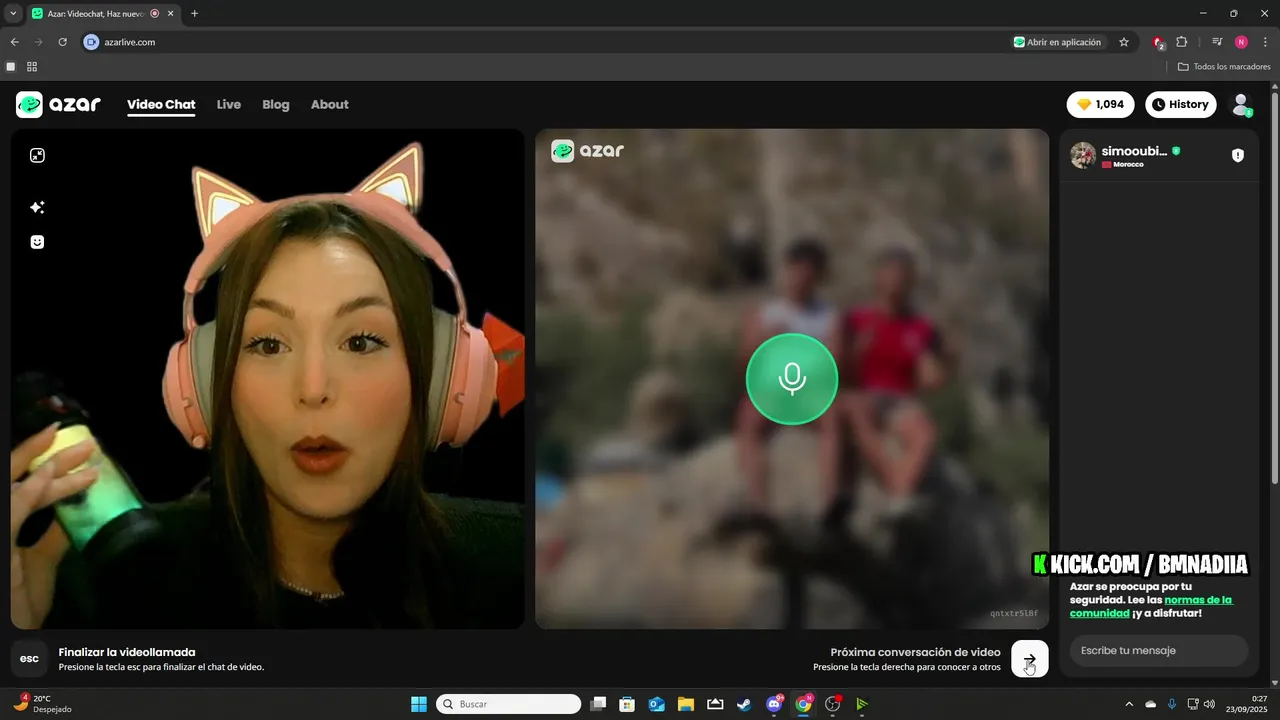The width and height of the screenshot is (1280, 720).
Task: Open the Windows Start menu
Action: click(419, 704)
